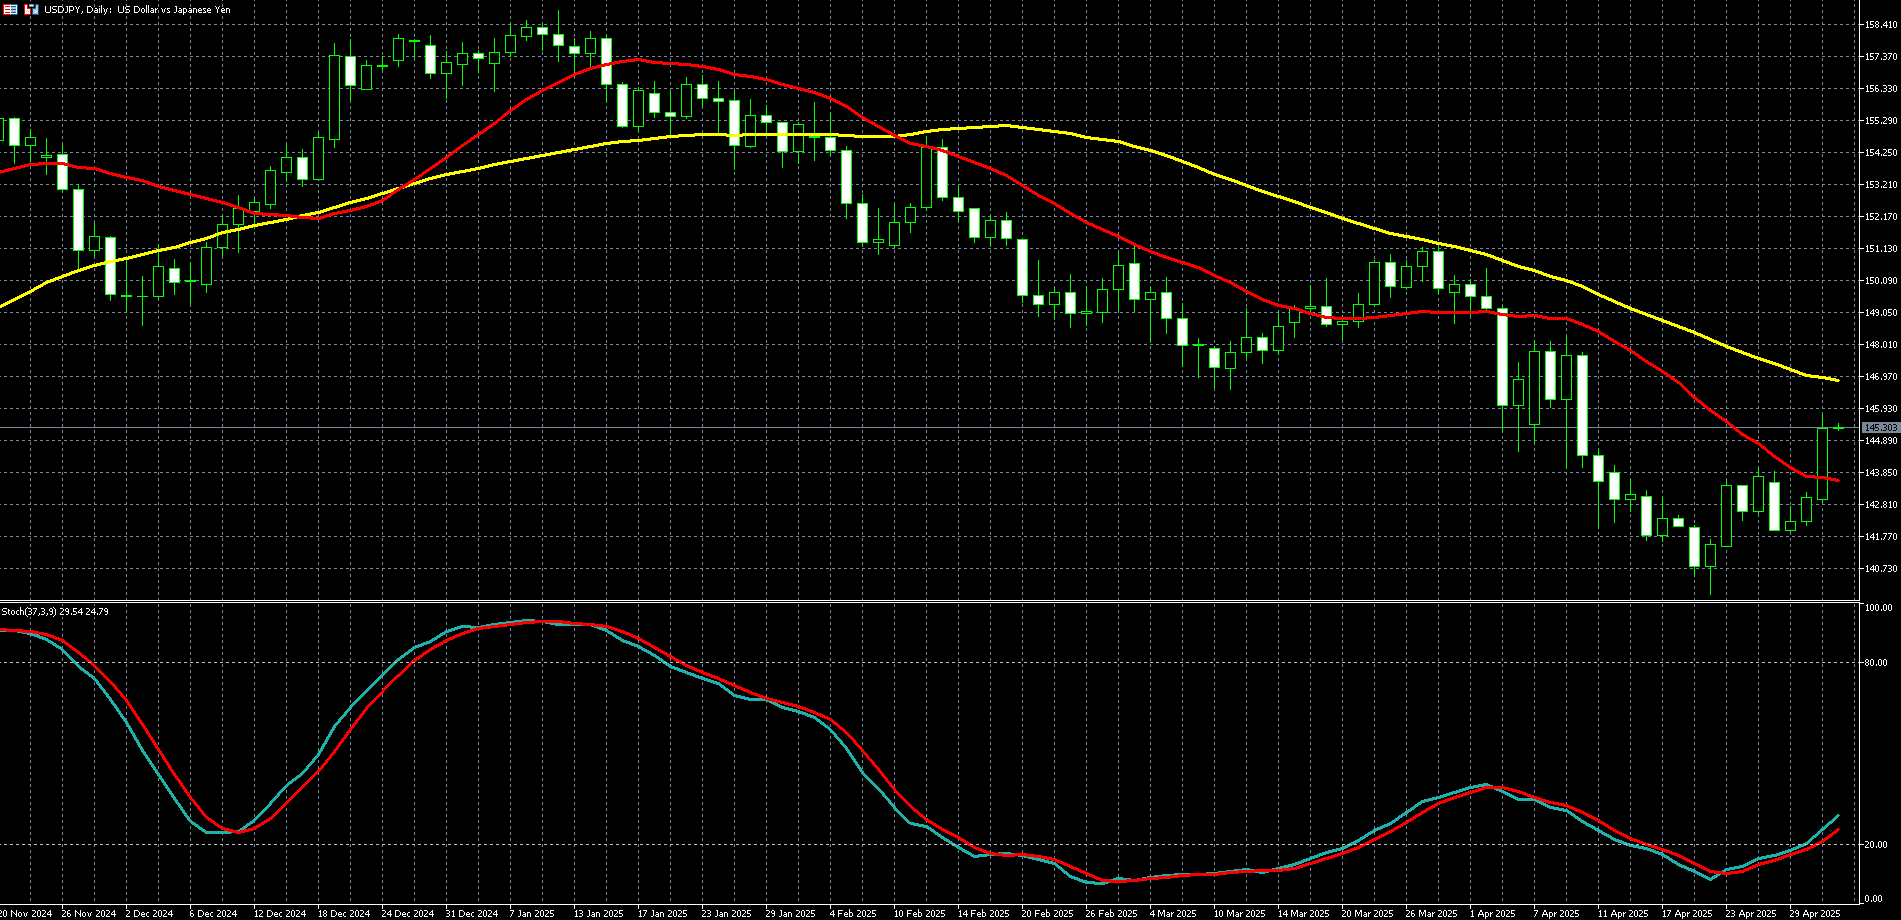Select the red moving average line end
Viewport: 1901px width, 920px height.
tap(1836, 480)
